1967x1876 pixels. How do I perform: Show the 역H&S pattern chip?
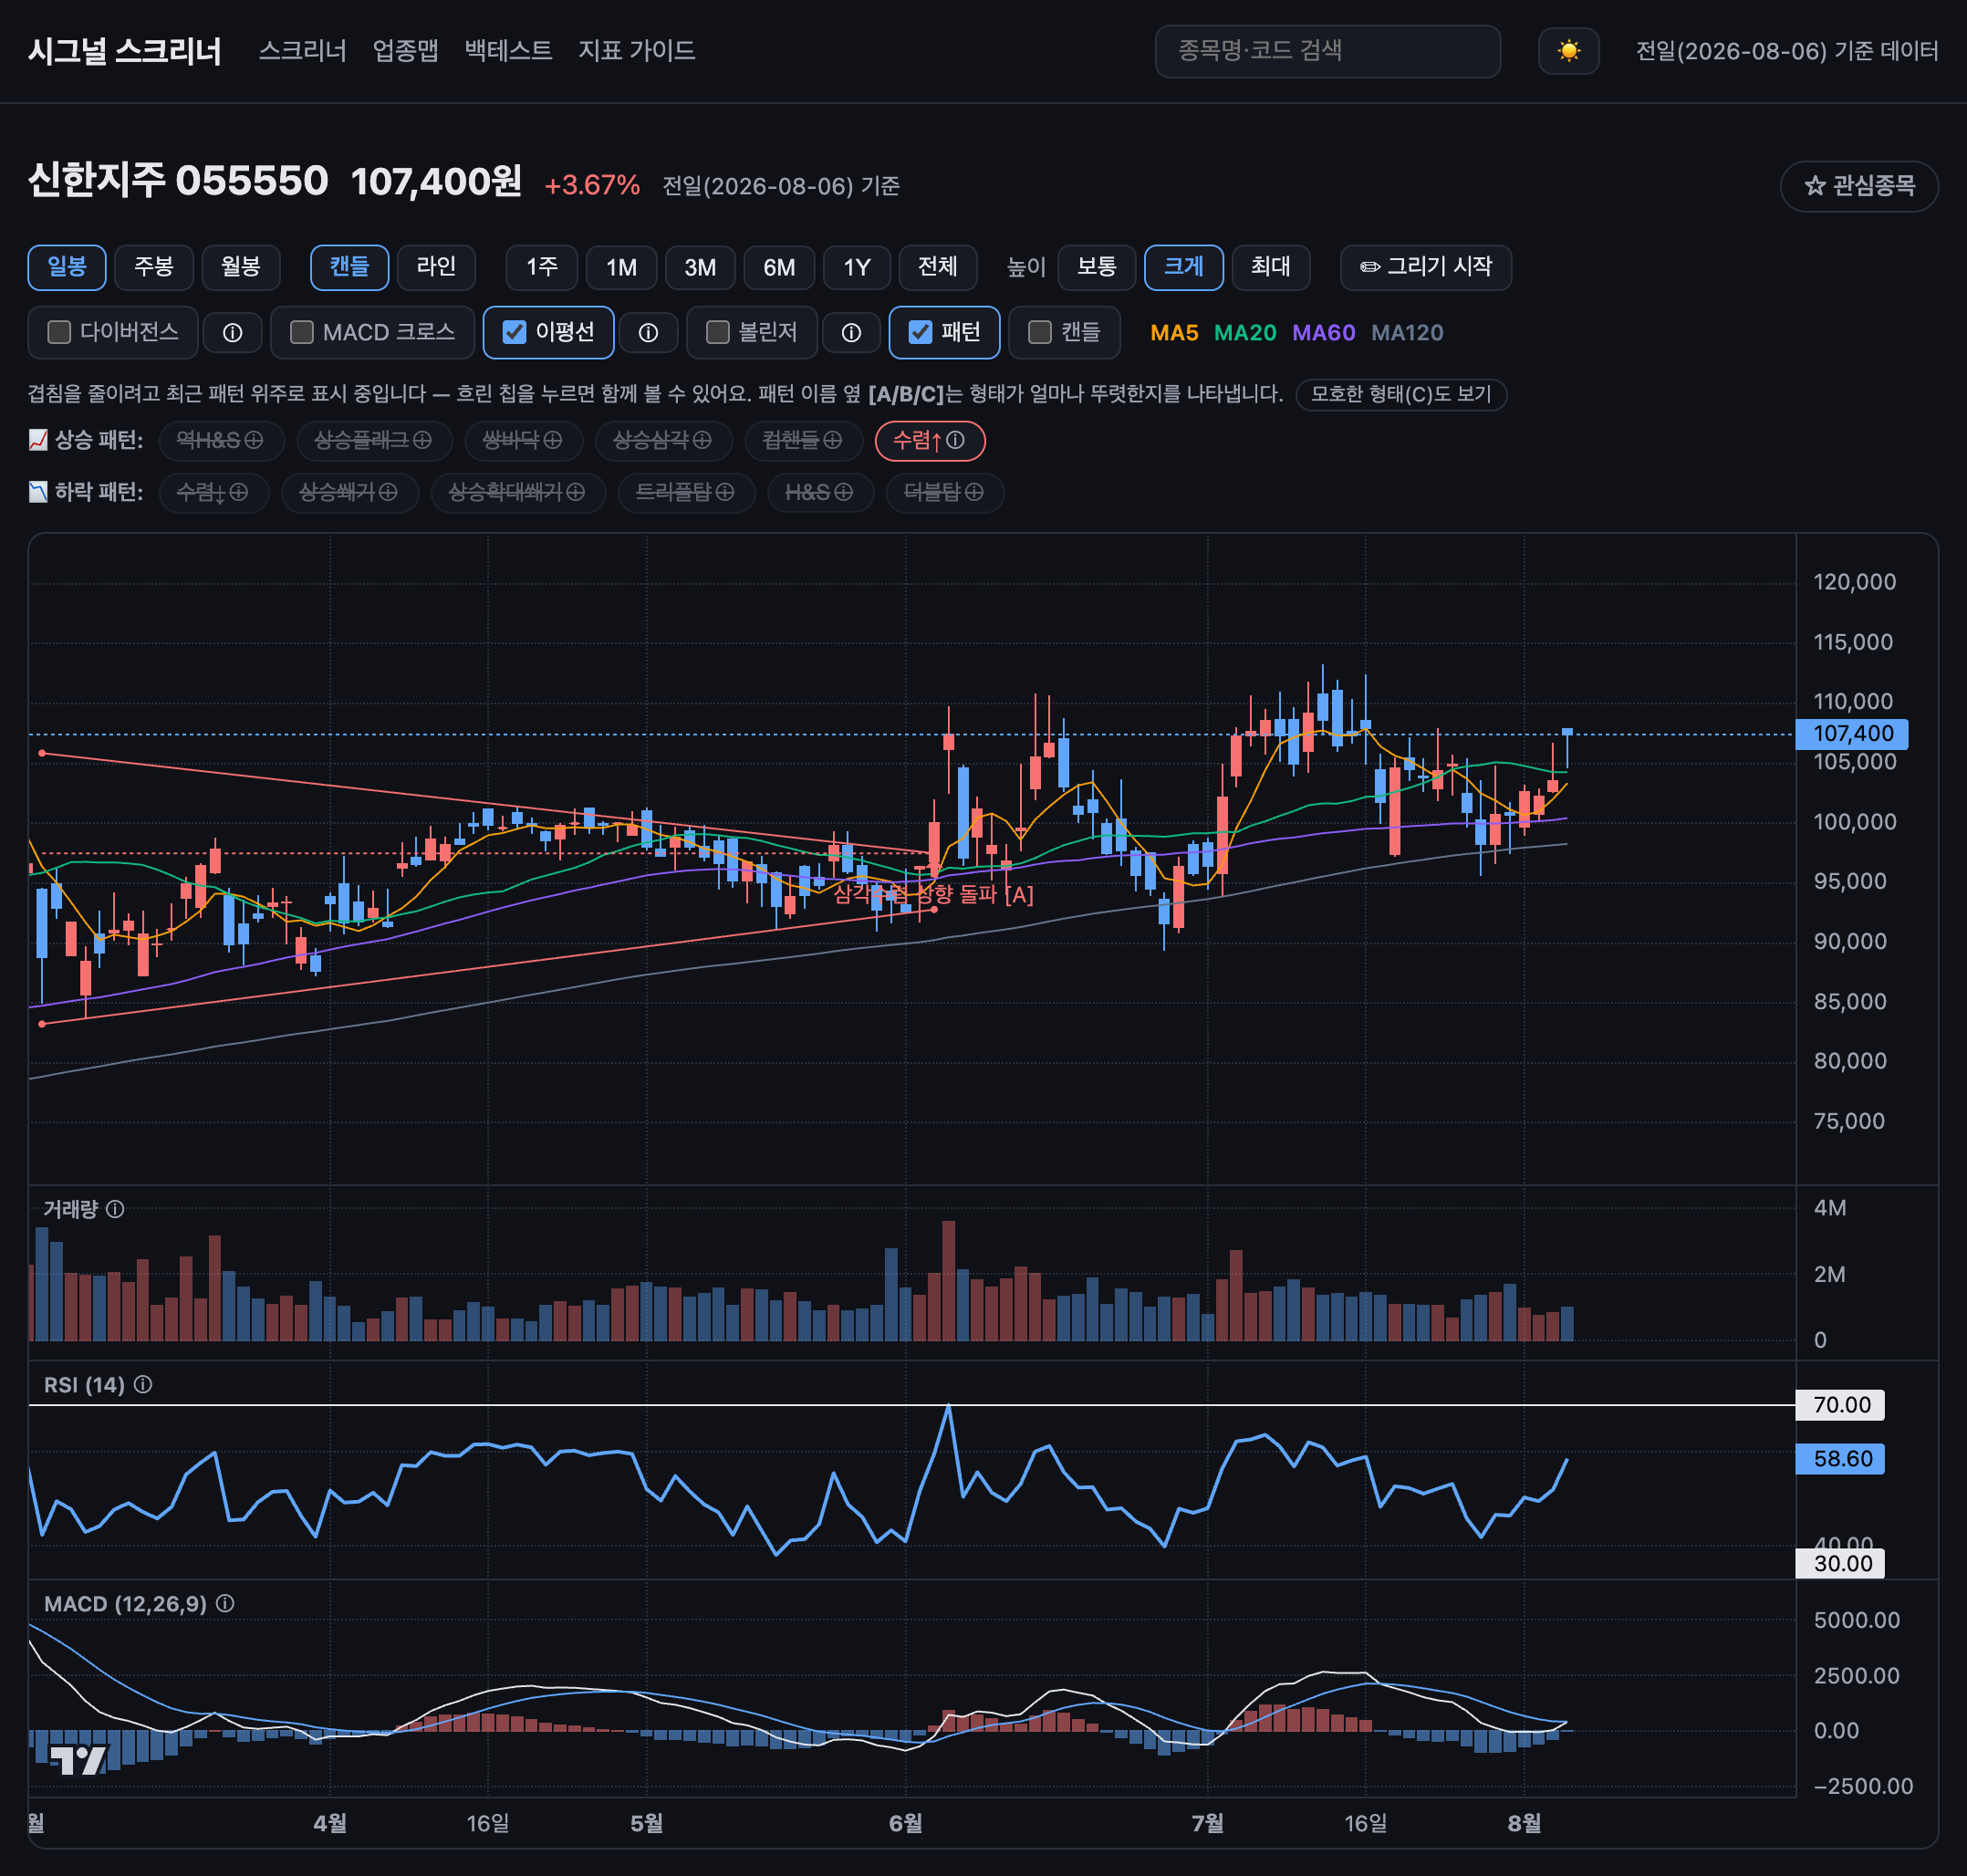pyautogui.click(x=220, y=441)
